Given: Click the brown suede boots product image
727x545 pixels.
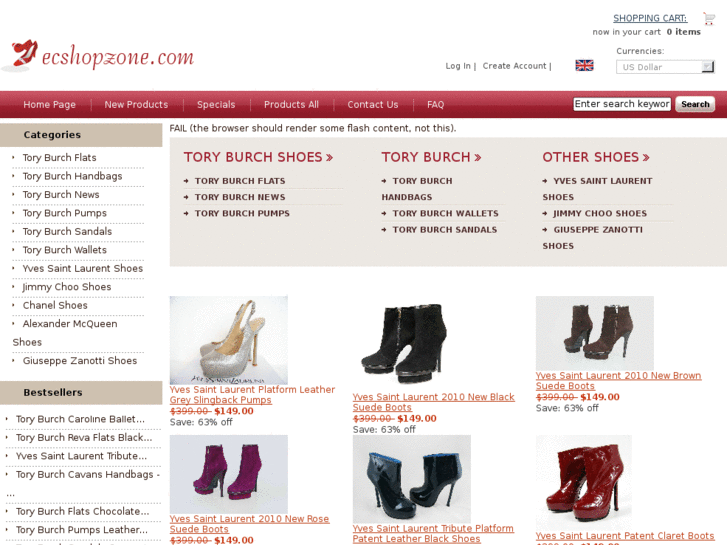Looking at the screenshot, I should (x=595, y=333).
